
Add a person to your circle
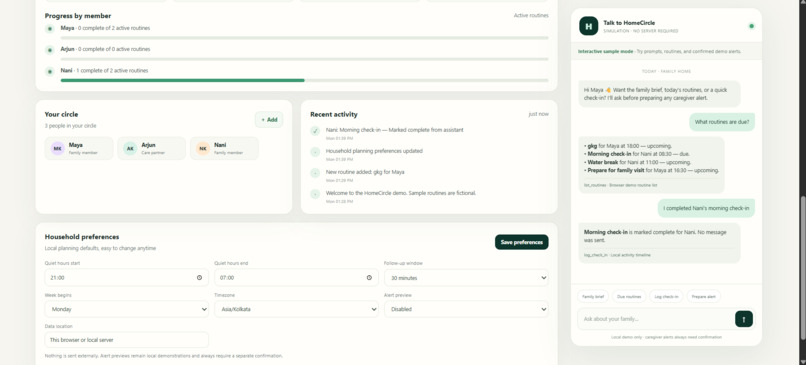click(269, 120)
